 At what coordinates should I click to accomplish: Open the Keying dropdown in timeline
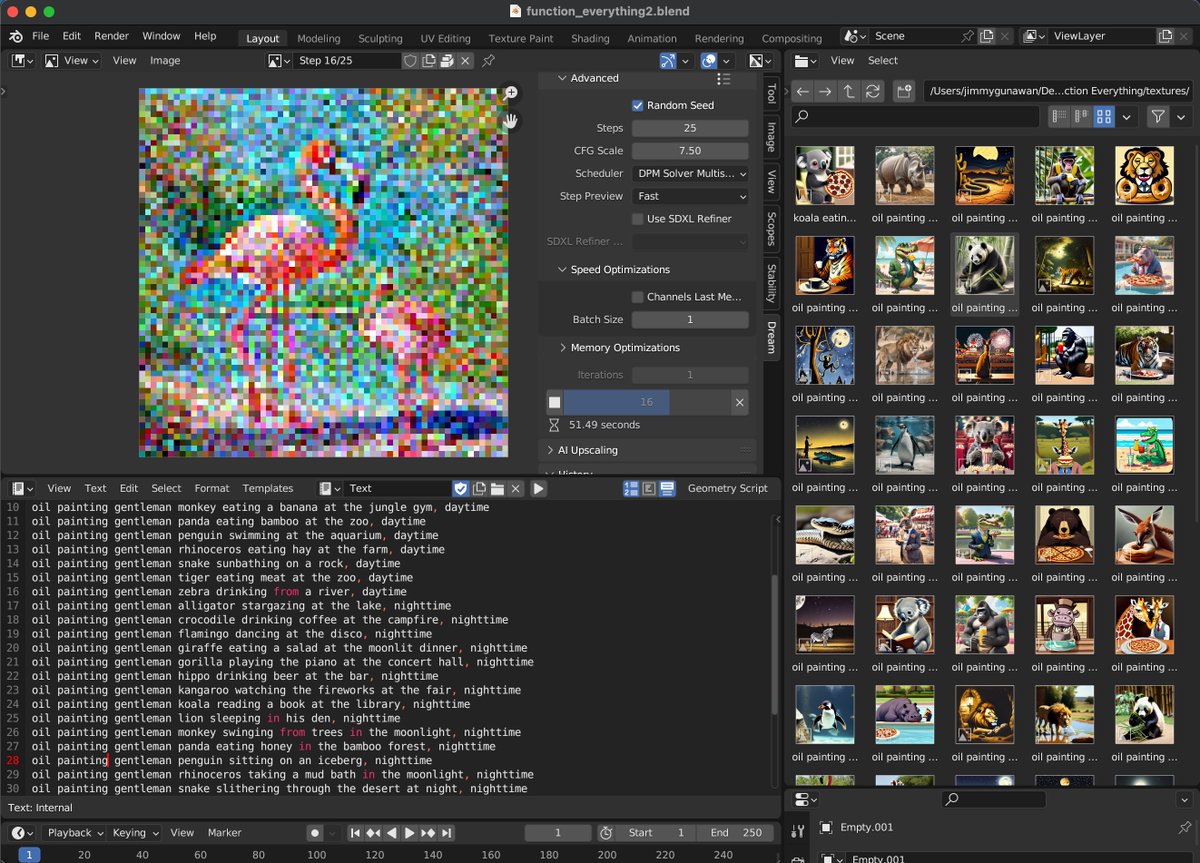(136, 833)
